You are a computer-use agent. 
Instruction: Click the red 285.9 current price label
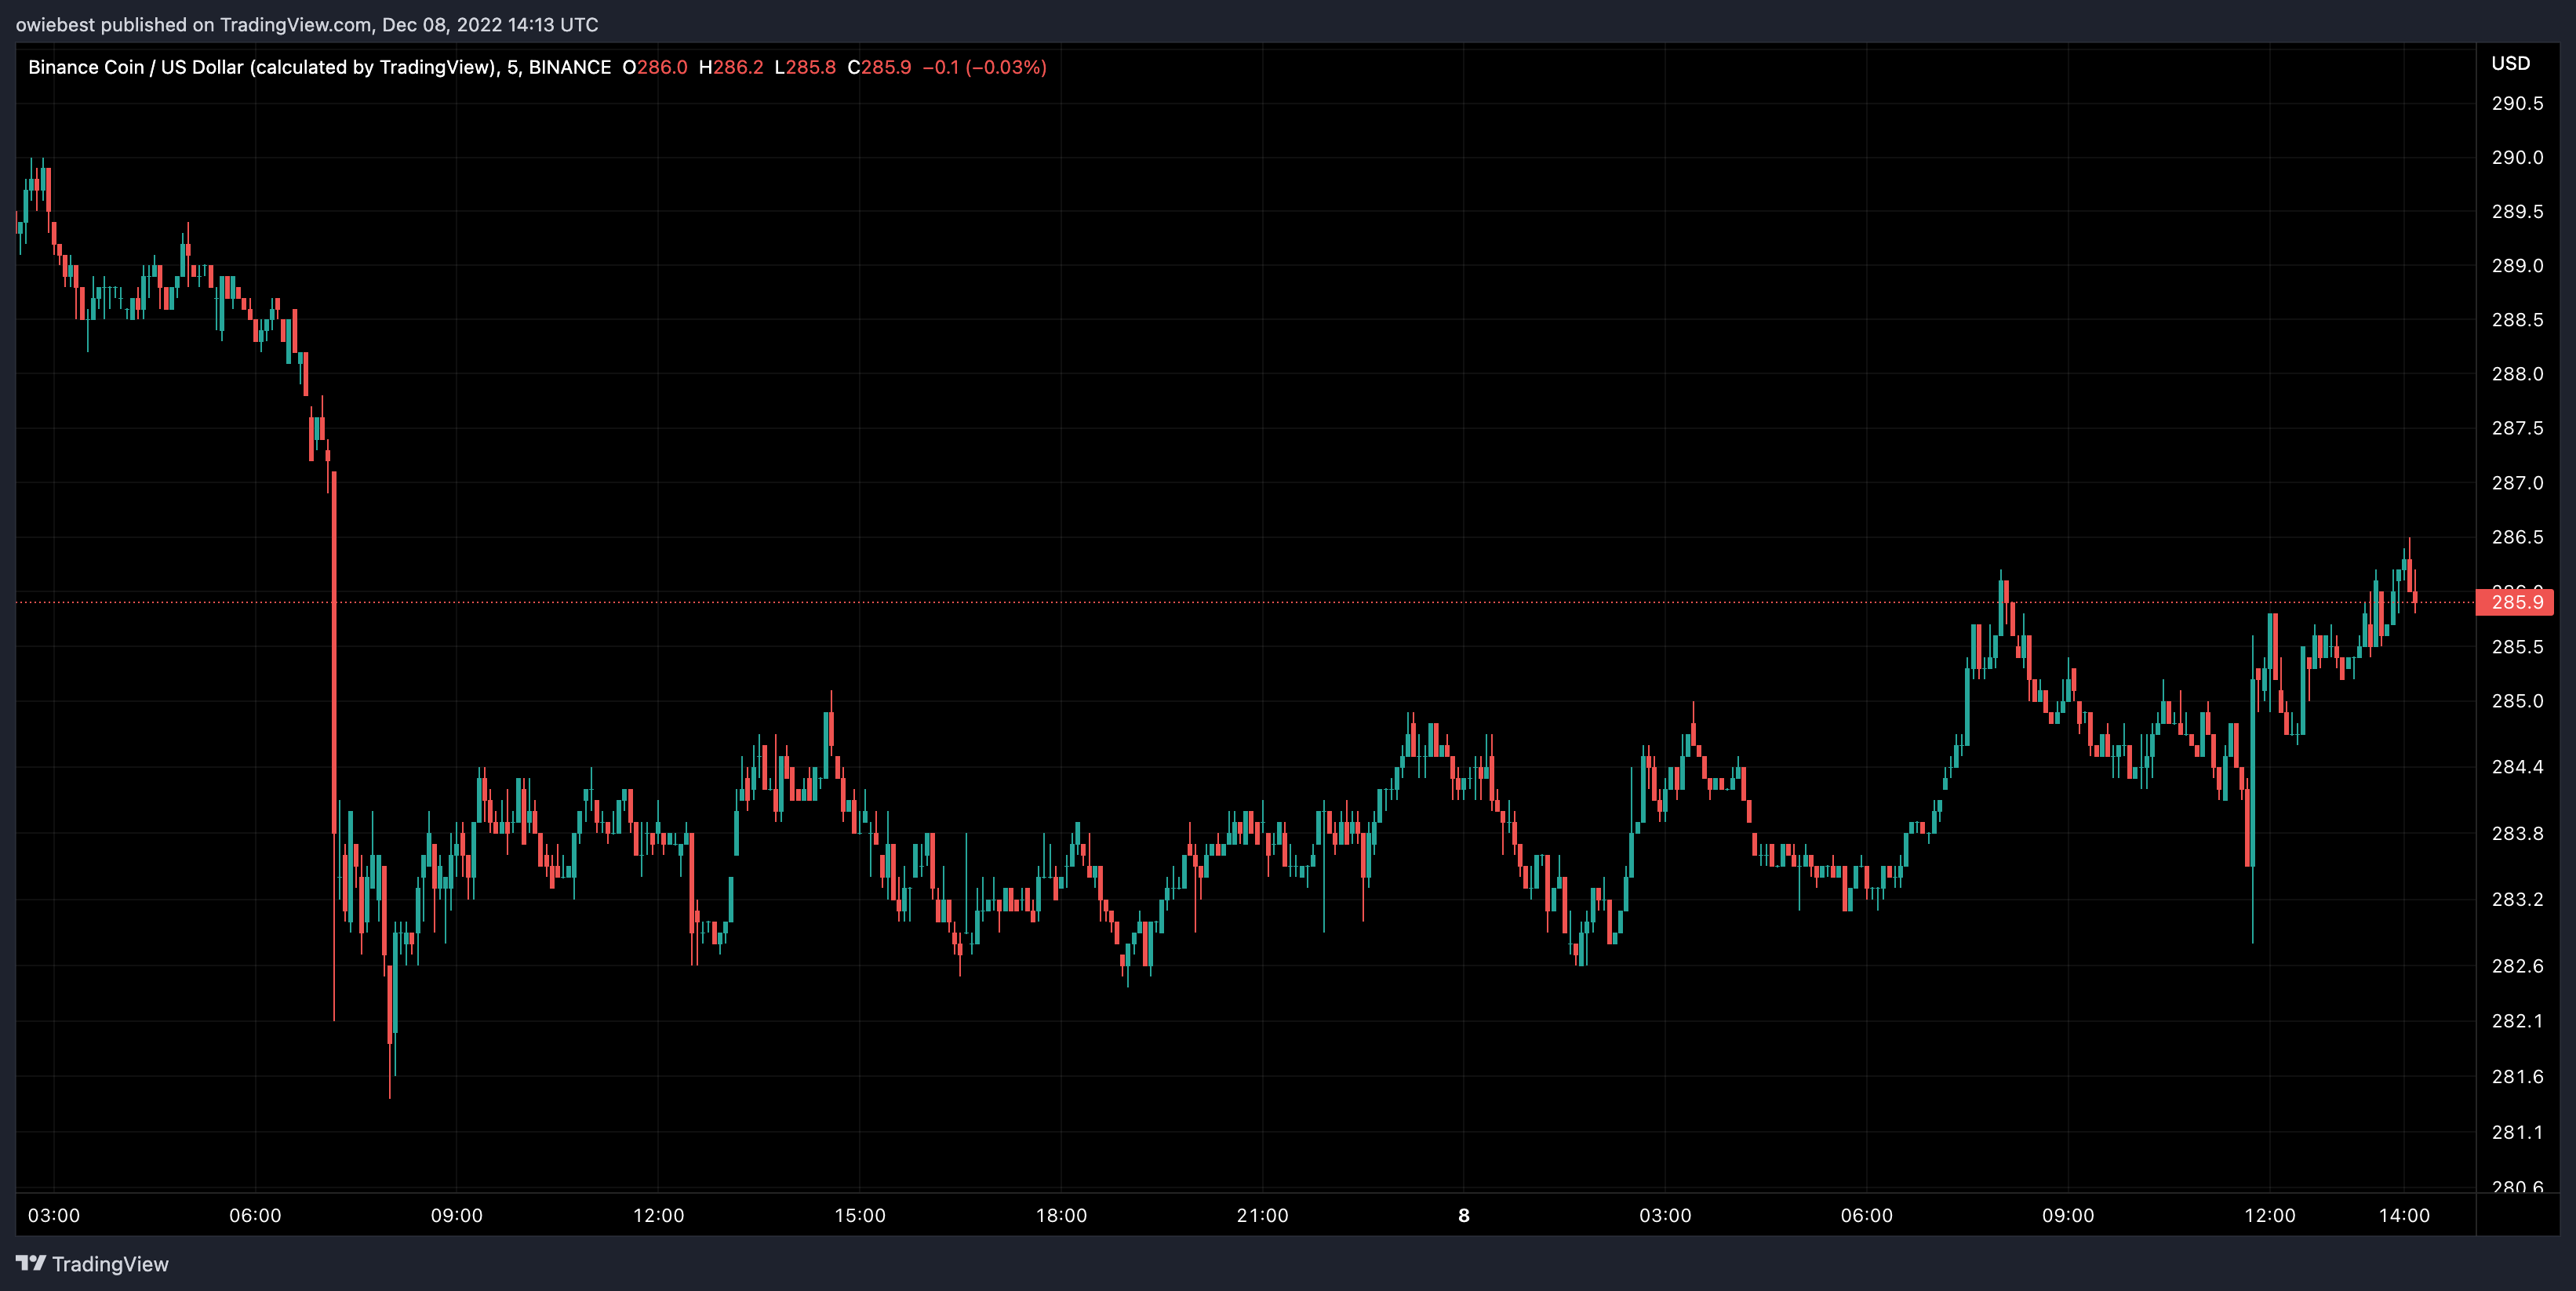[2515, 602]
